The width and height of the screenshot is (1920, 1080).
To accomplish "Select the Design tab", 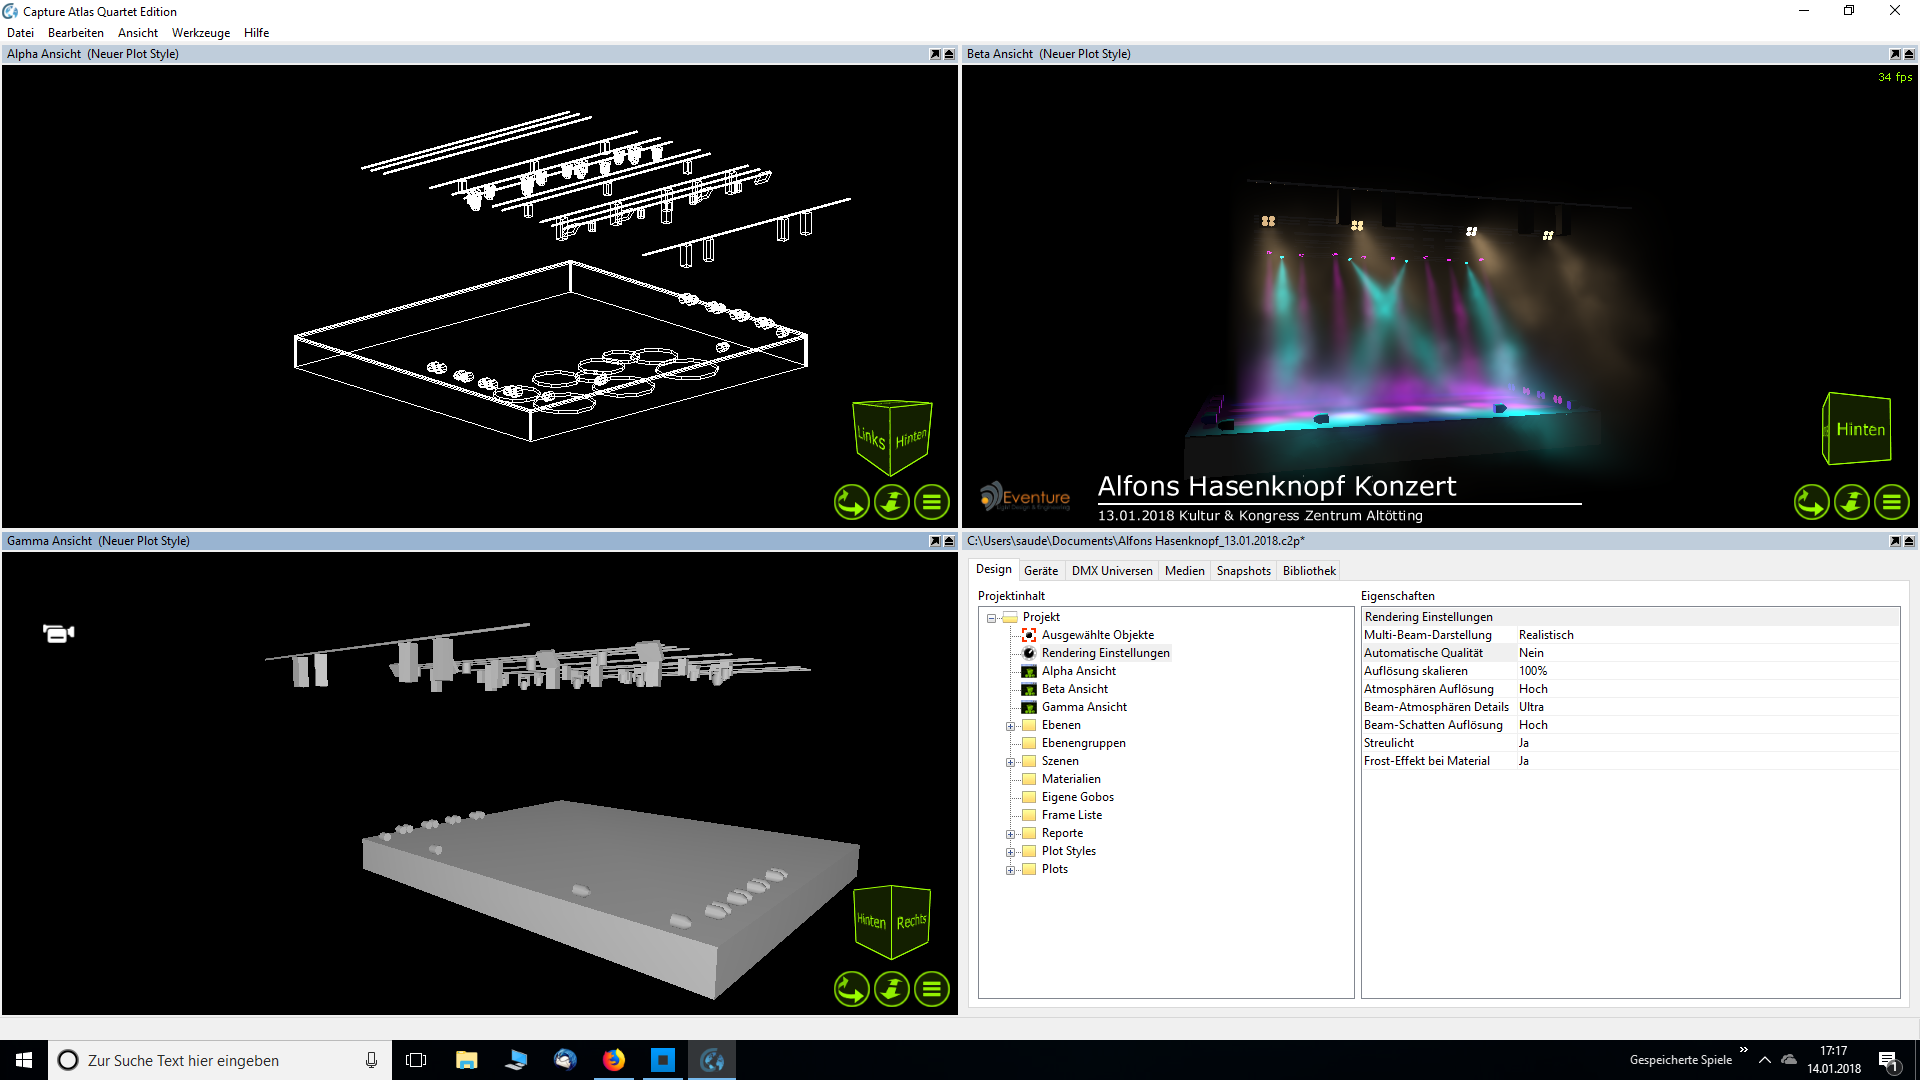I will (993, 569).
